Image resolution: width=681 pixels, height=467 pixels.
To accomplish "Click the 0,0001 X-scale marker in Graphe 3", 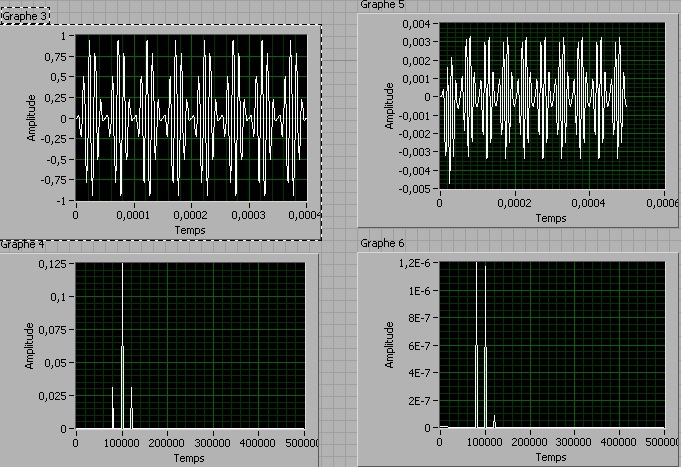I will click(x=133, y=215).
